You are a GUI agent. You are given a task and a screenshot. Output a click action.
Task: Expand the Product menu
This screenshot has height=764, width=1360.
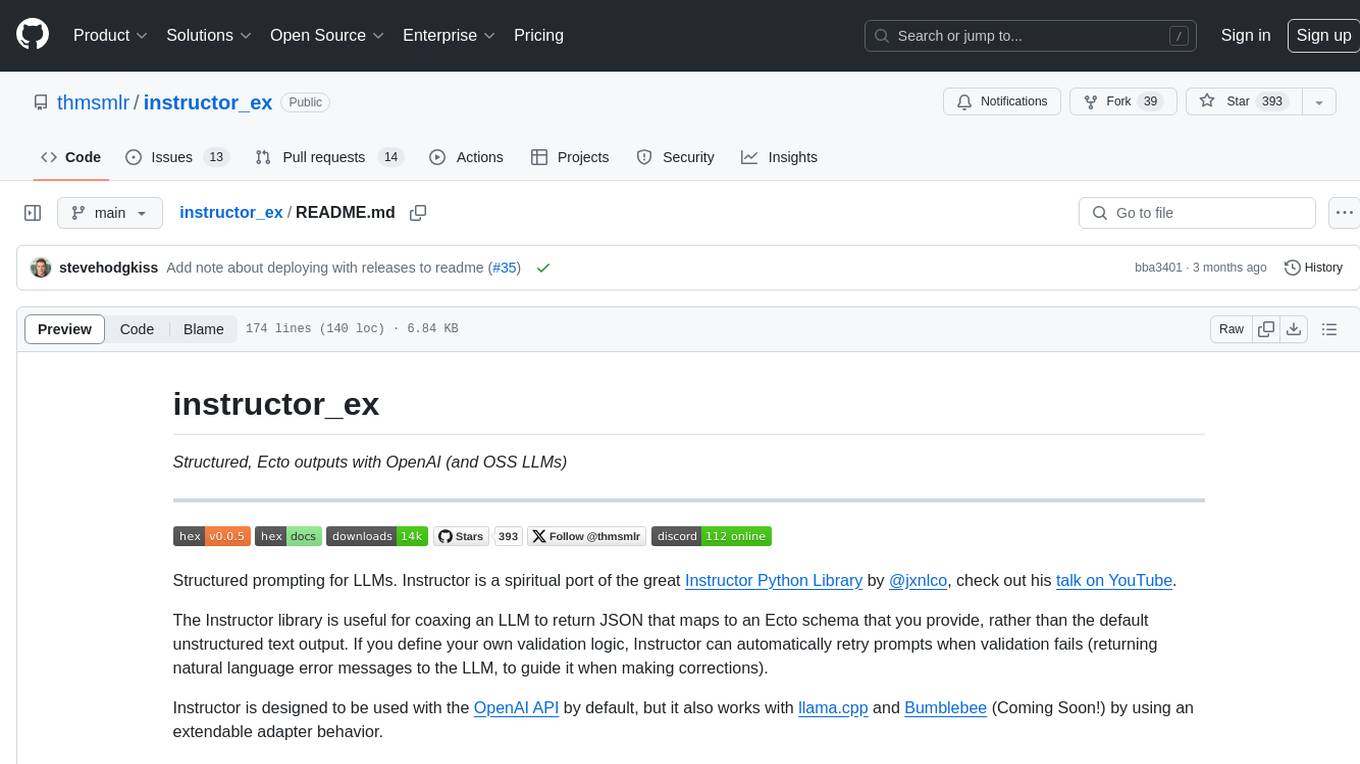[110, 35]
